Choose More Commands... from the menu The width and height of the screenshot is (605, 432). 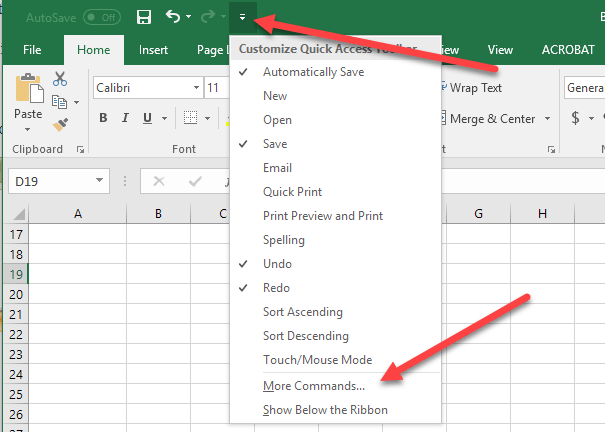(x=314, y=385)
